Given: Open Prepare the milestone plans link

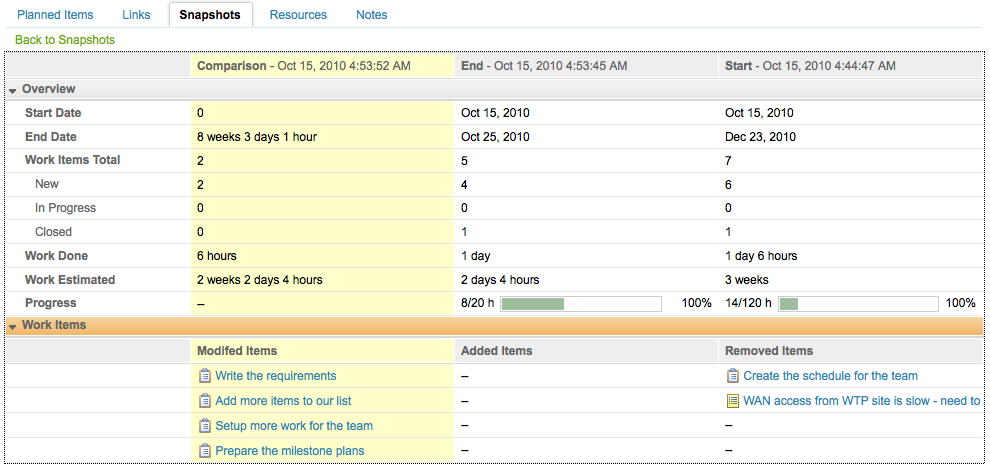Looking at the screenshot, I should (290, 451).
